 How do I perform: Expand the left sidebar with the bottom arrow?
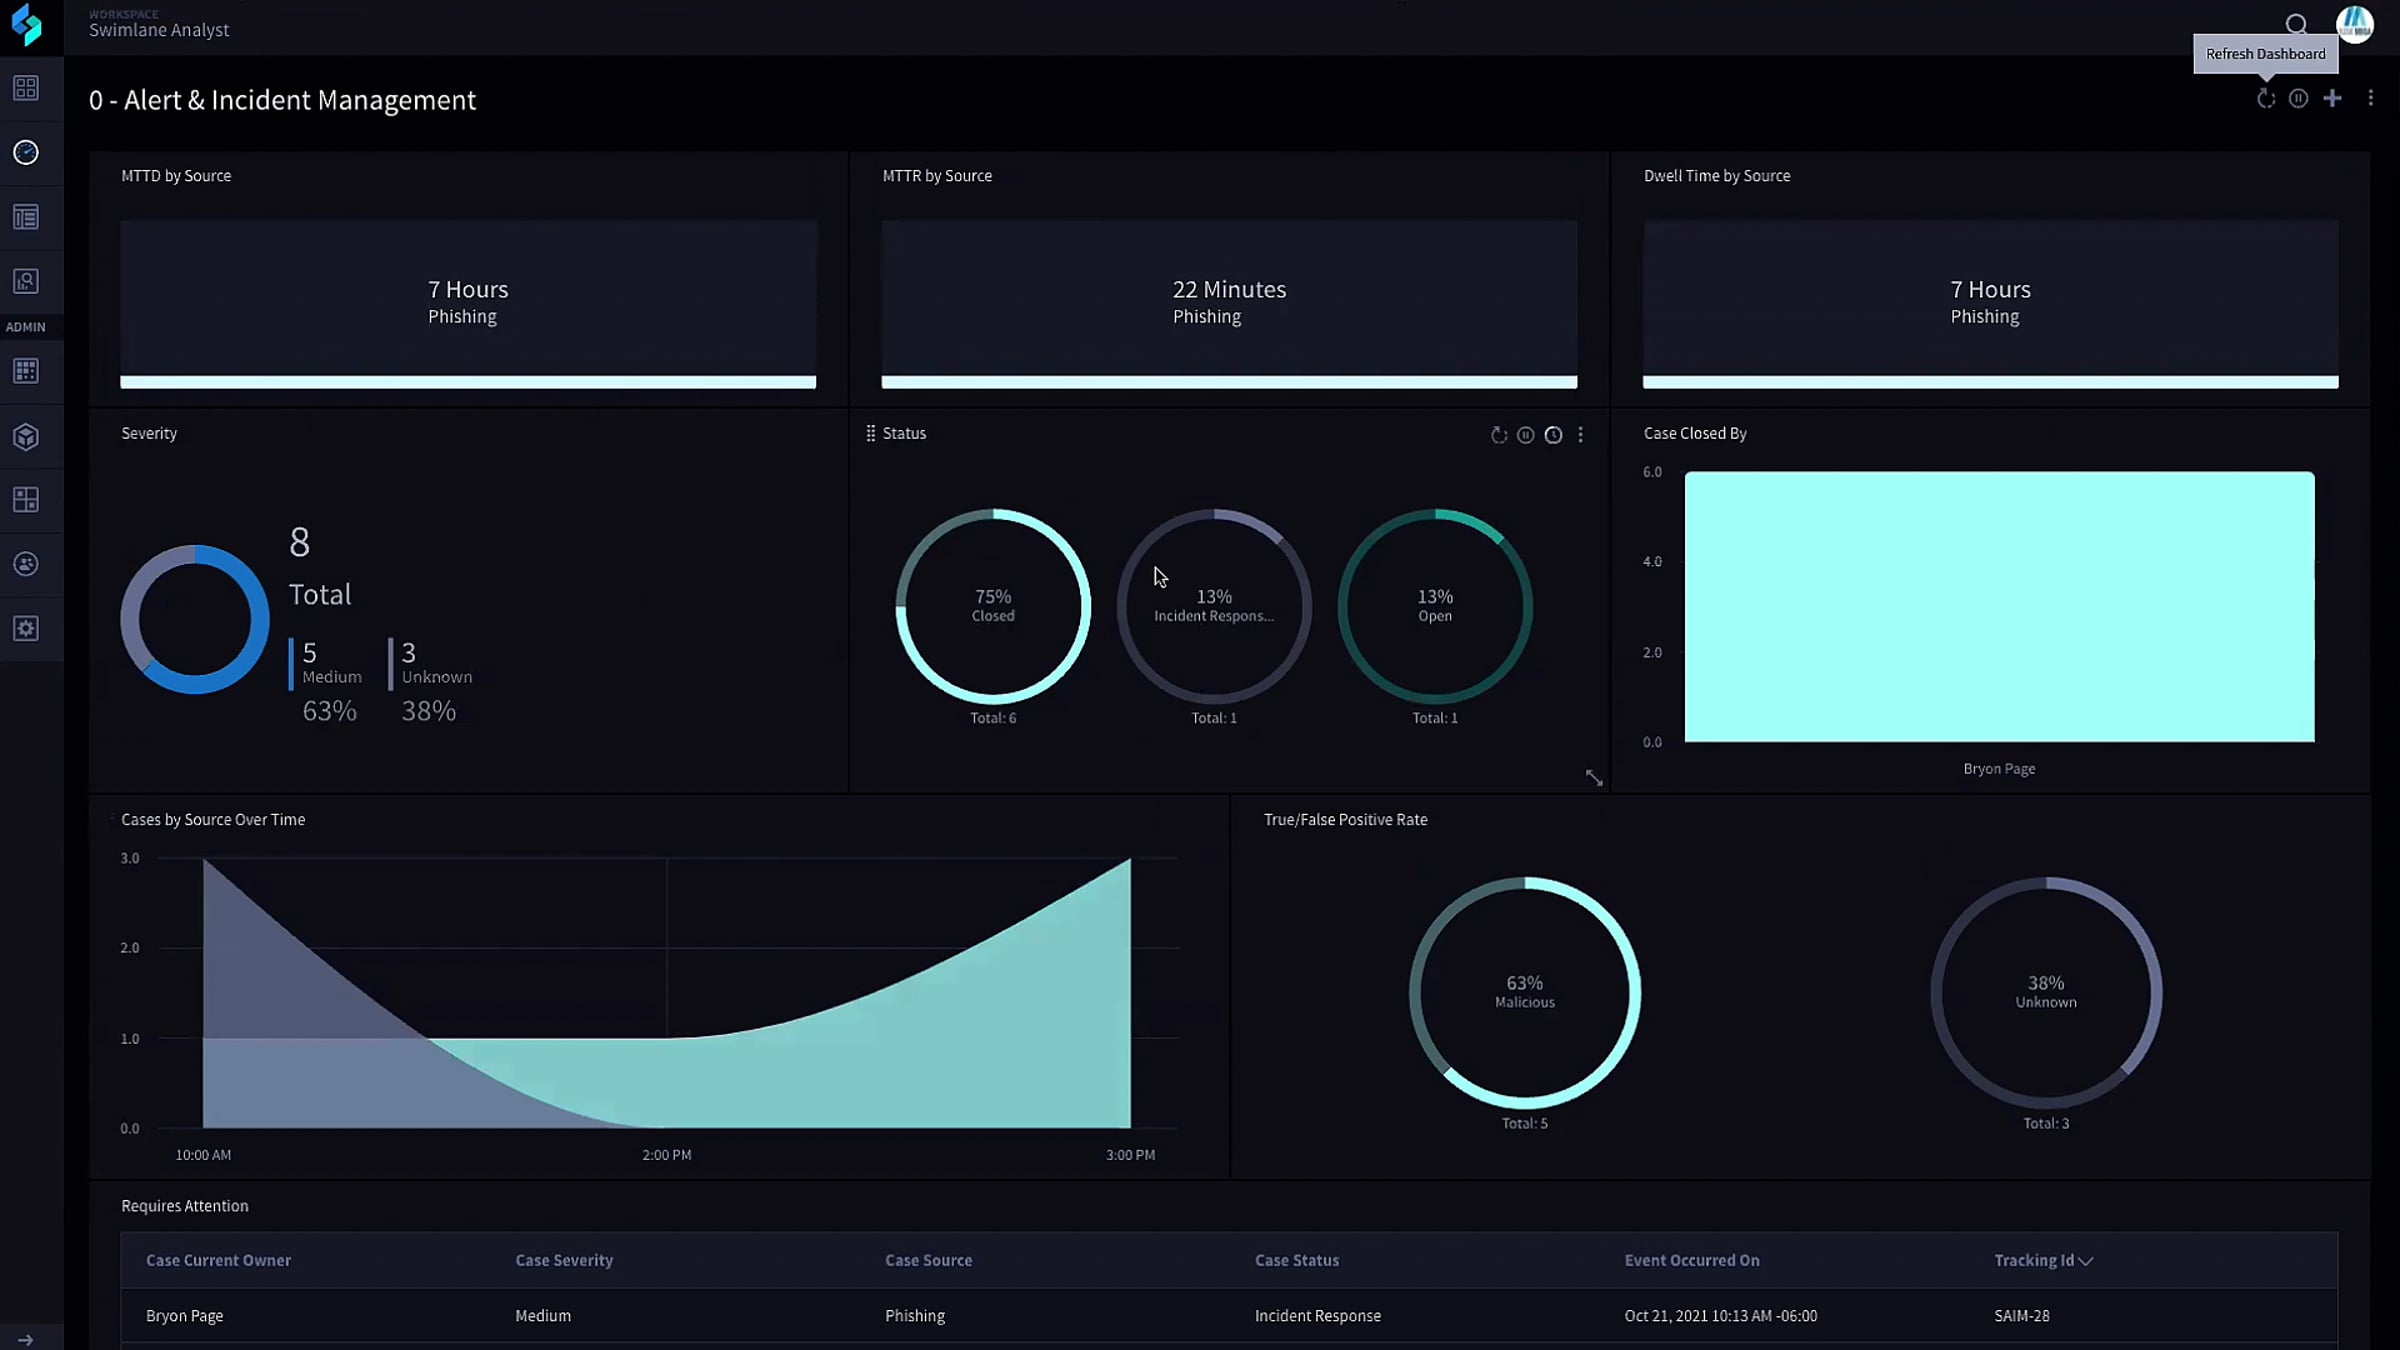[26, 1339]
